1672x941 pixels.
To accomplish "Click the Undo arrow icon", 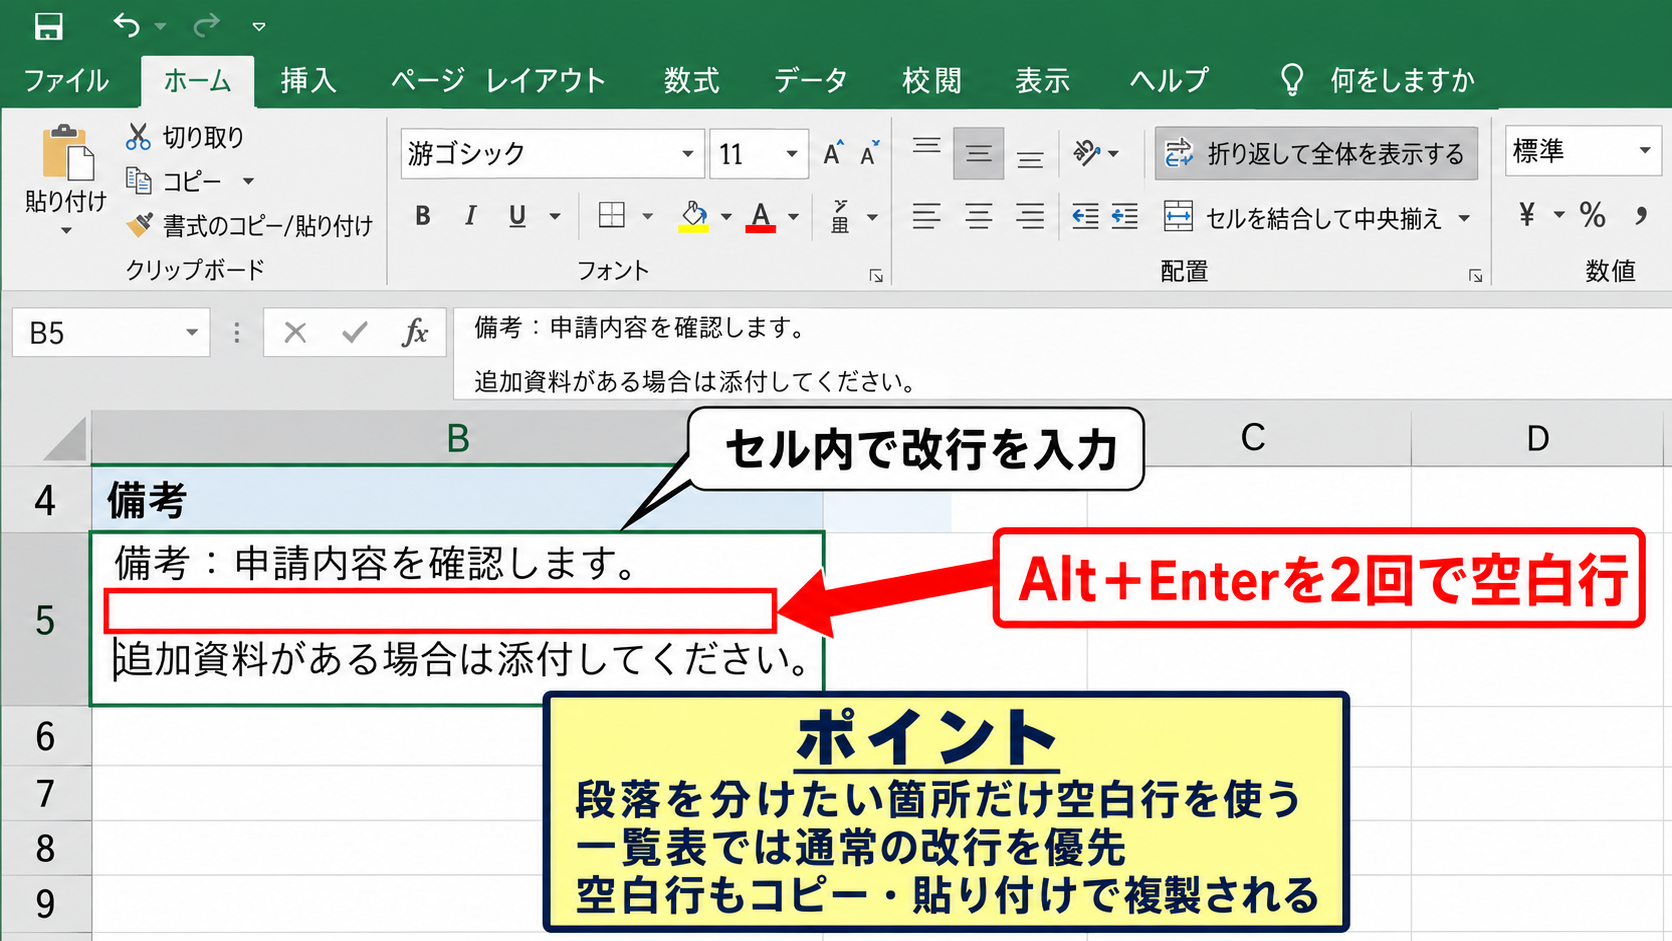I will [x=127, y=25].
